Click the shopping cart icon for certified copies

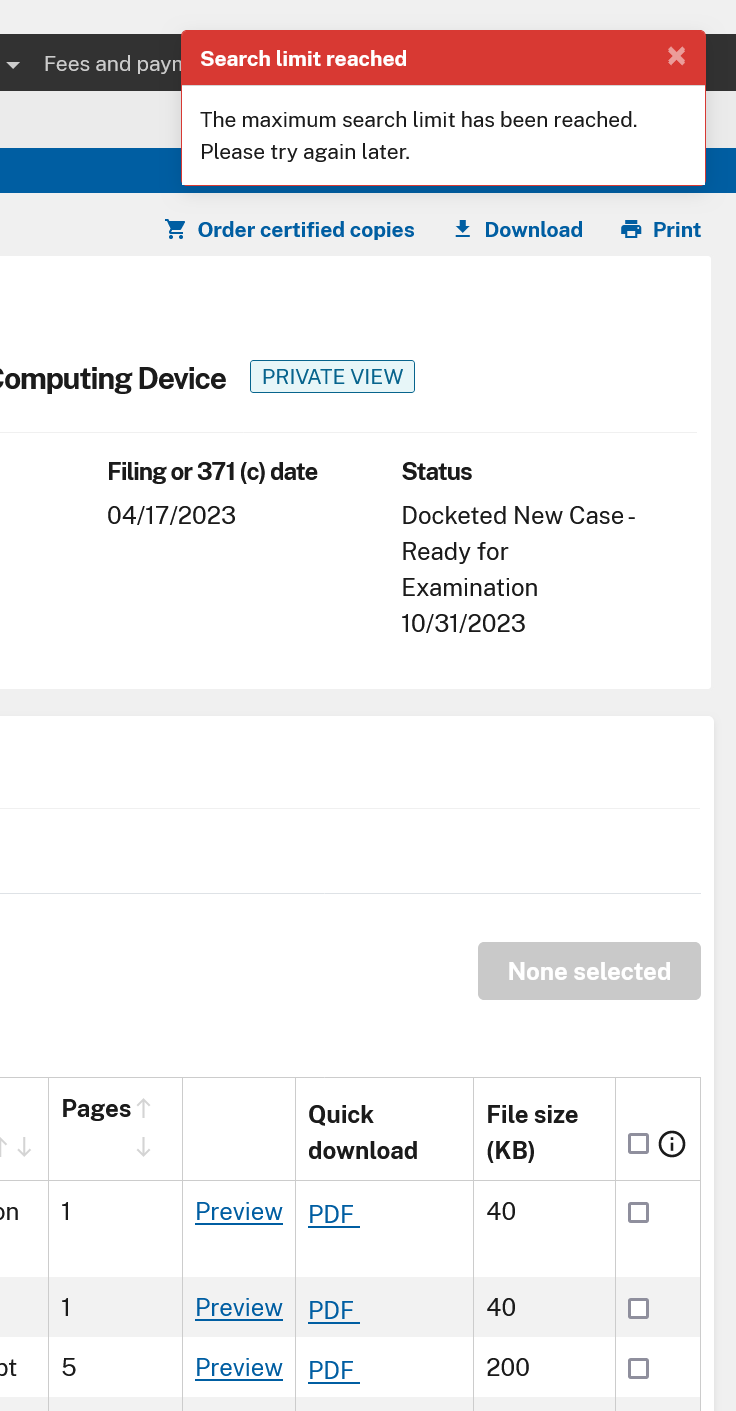[176, 230]
